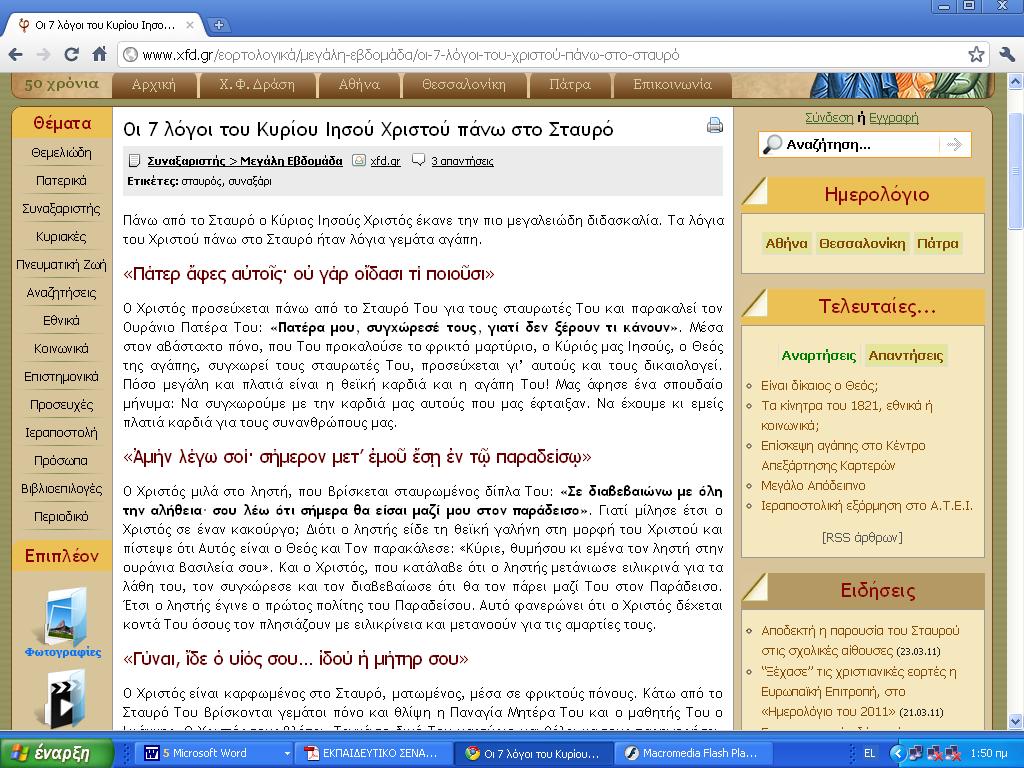Click the xfd.gr author icon
This screenshot has width=1024, height=768.
coord(359,160)
